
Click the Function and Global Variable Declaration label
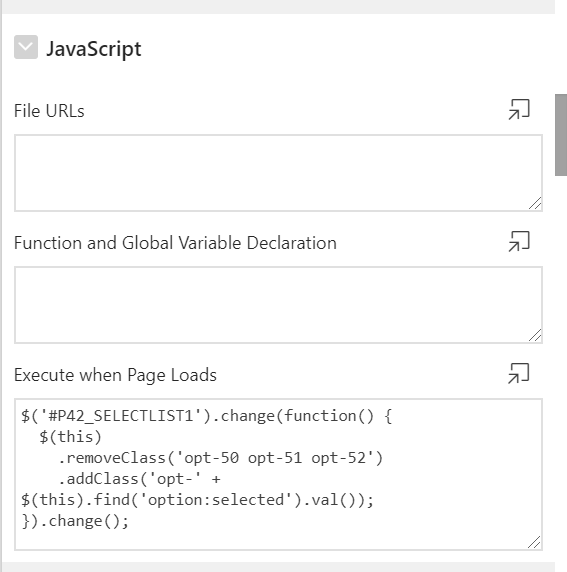[175, 243]
